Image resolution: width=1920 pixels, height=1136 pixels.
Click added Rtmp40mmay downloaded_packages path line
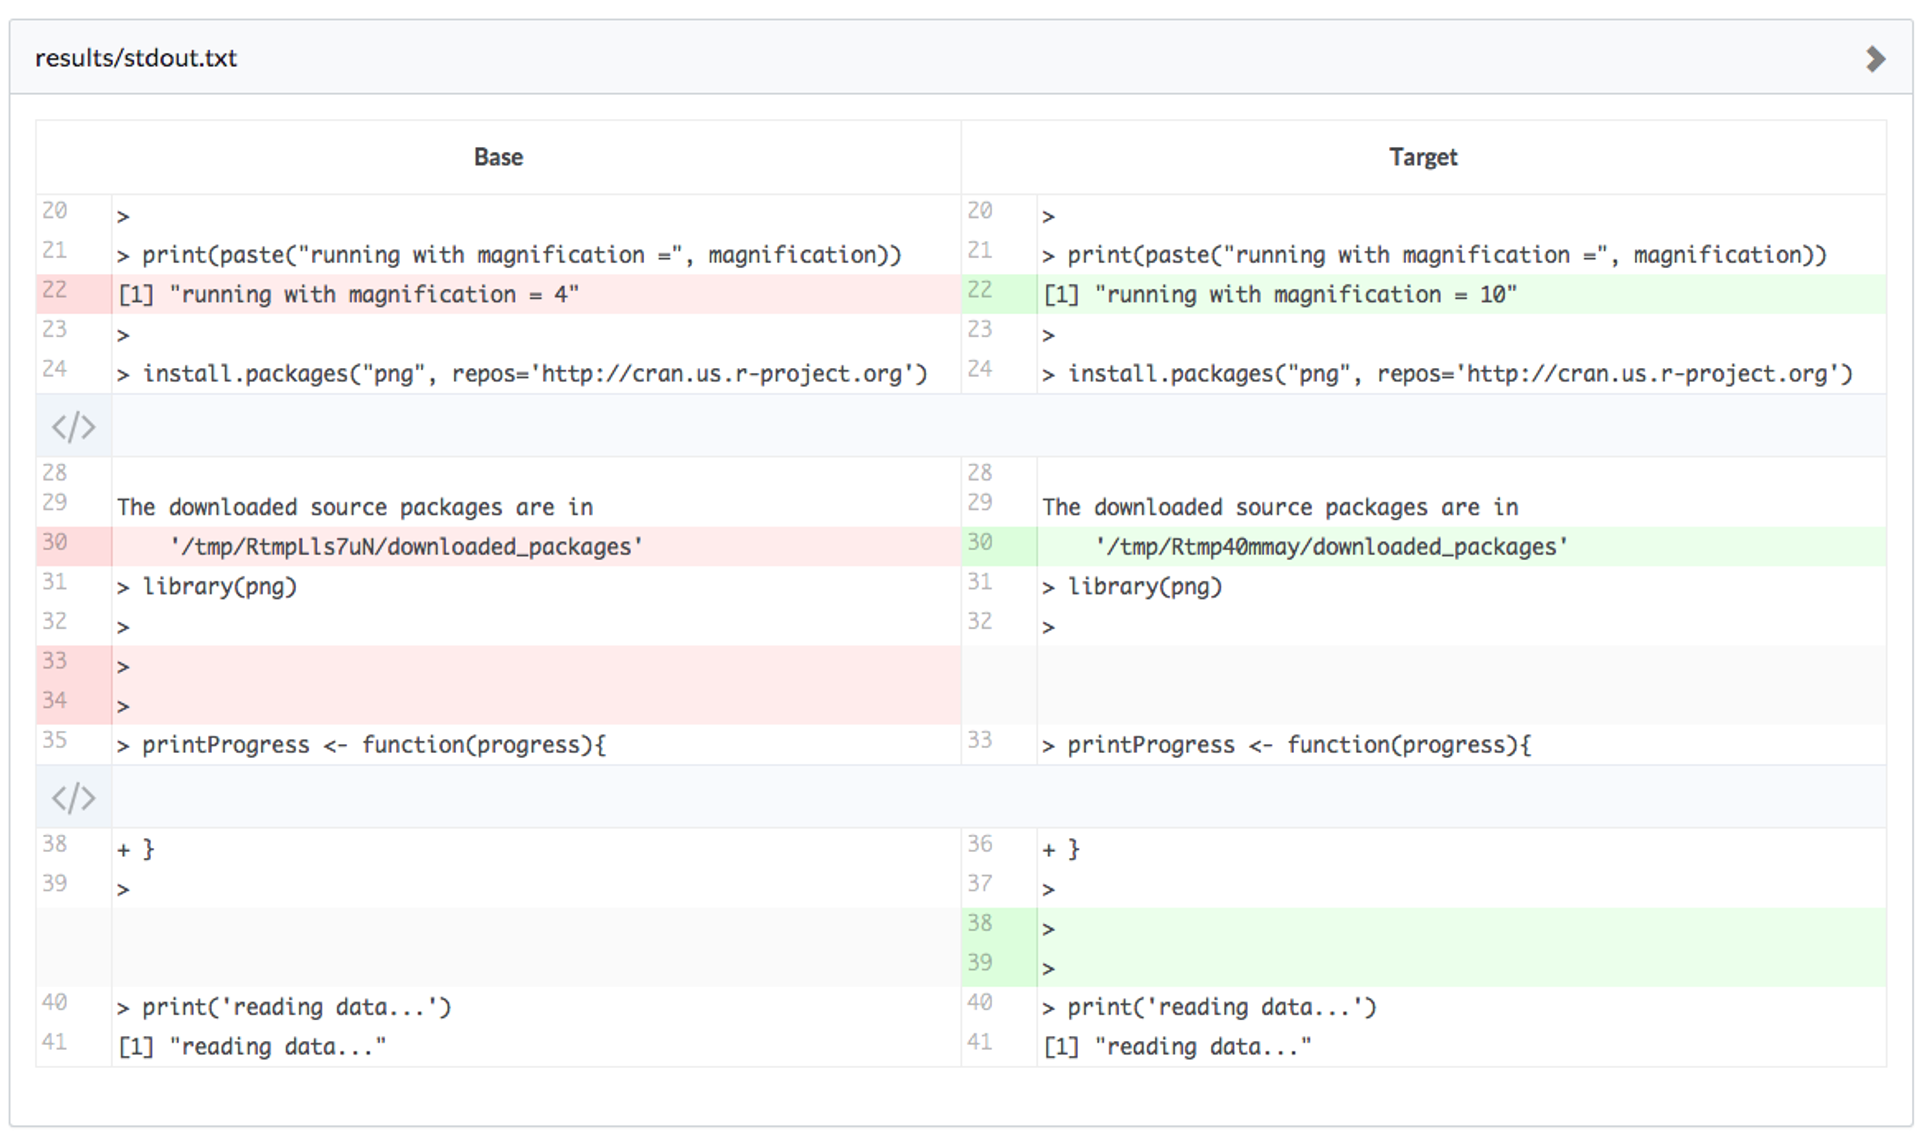click(1331, 547)
